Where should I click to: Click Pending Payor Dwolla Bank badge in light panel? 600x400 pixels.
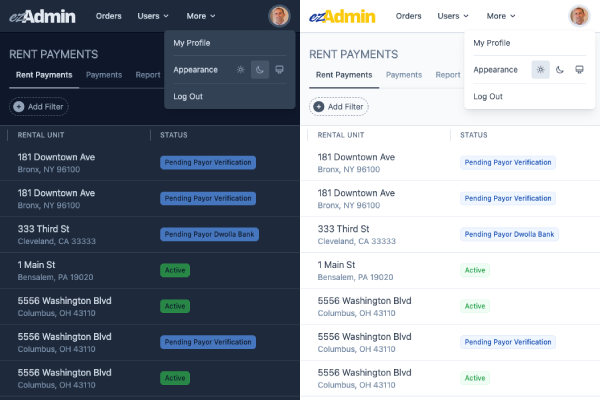pyautogui.click(x=509, y=234)
